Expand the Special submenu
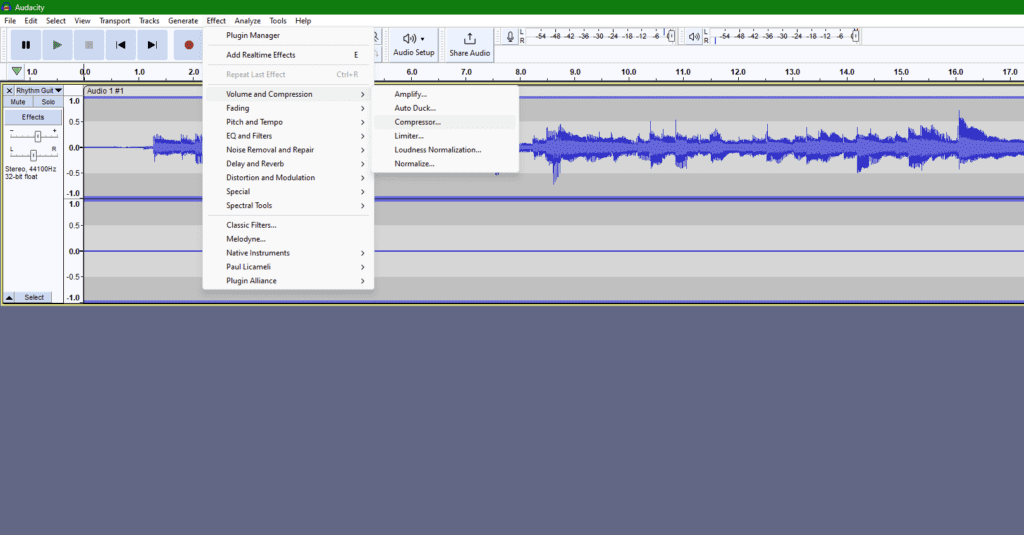 coord(288,191)
